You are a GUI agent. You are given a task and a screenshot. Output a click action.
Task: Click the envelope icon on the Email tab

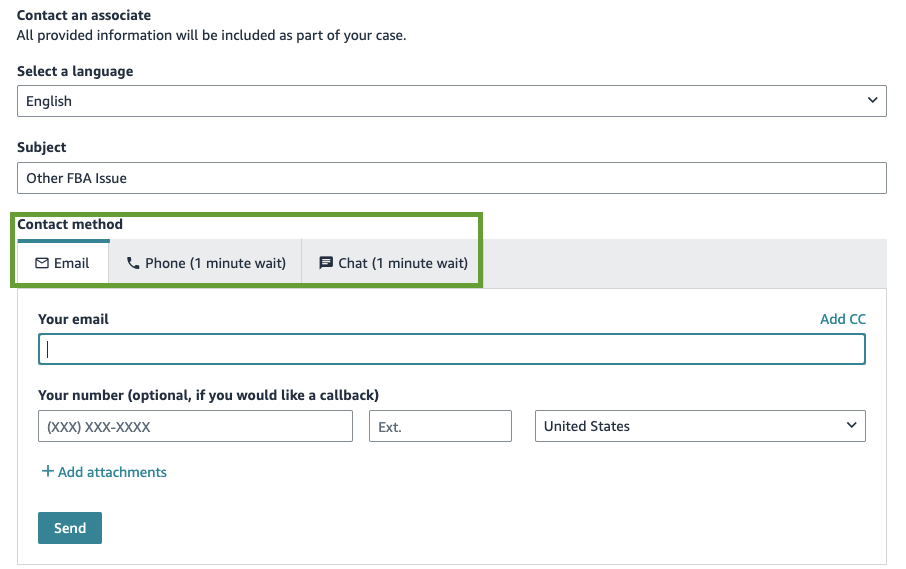[42, 263]
